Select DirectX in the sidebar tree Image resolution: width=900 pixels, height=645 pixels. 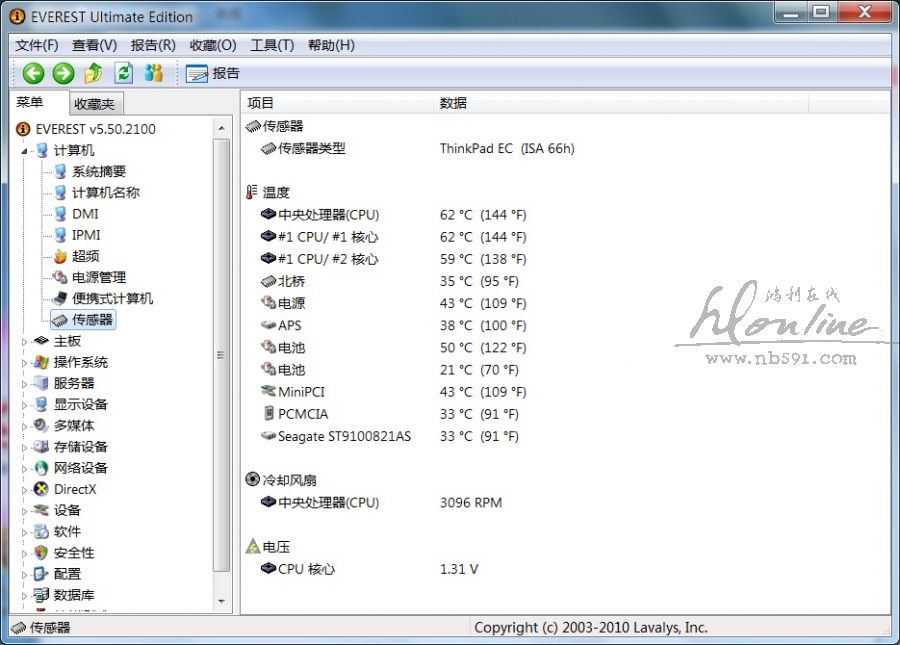(75, 489)
